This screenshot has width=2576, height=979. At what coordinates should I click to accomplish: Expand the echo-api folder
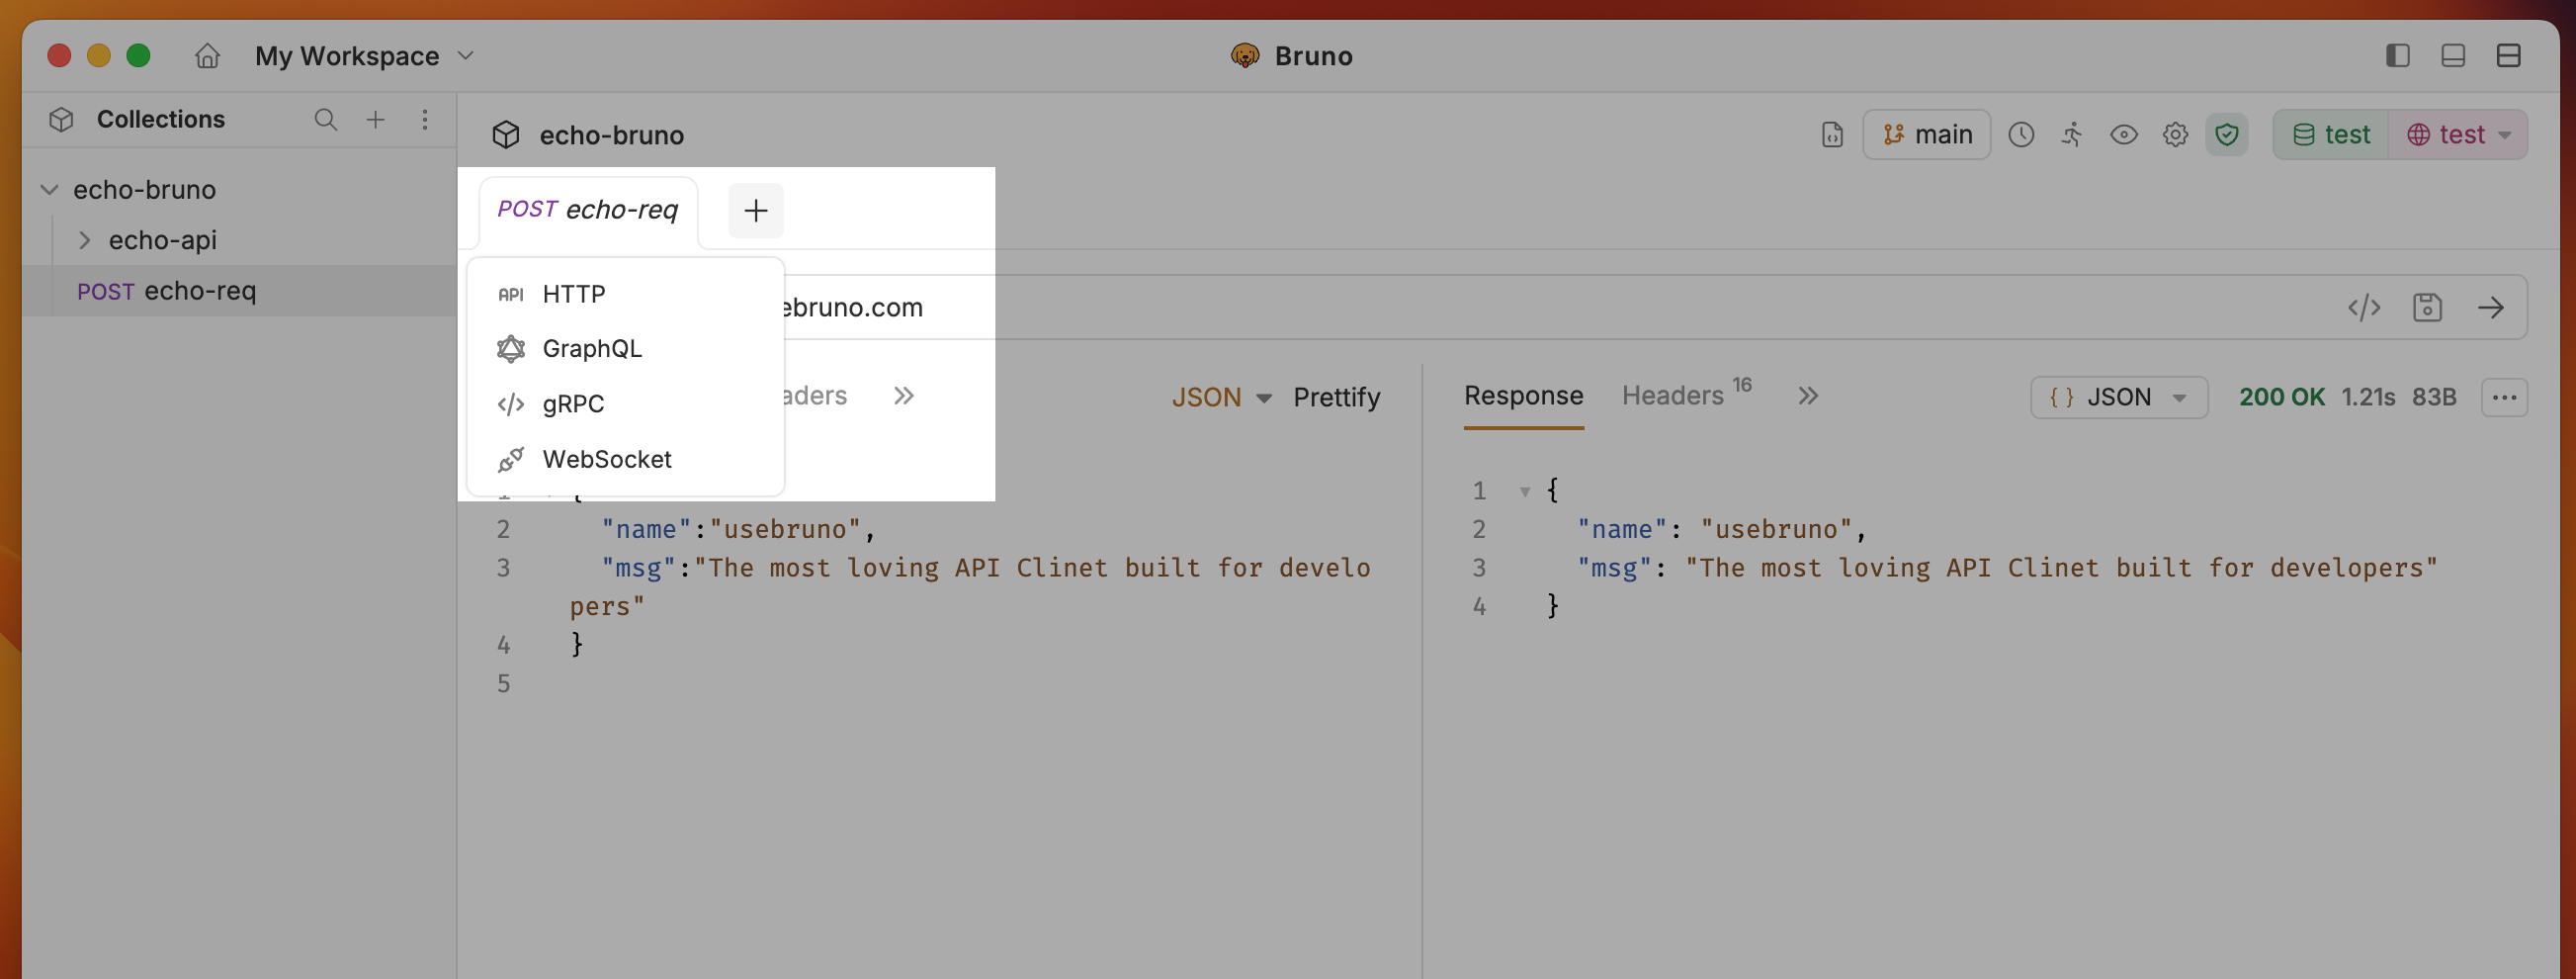85,240
